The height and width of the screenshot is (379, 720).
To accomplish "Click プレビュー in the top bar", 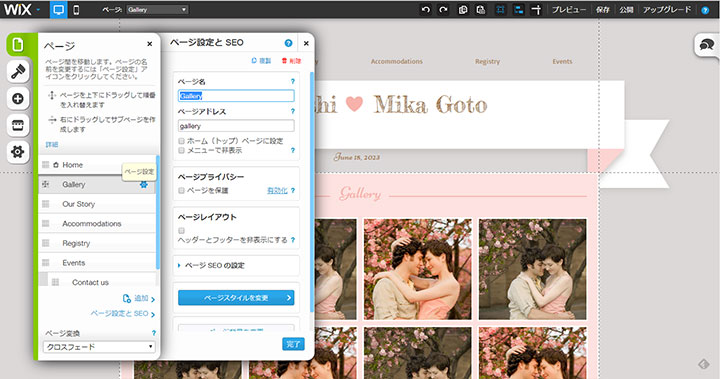I will [568, 10].
